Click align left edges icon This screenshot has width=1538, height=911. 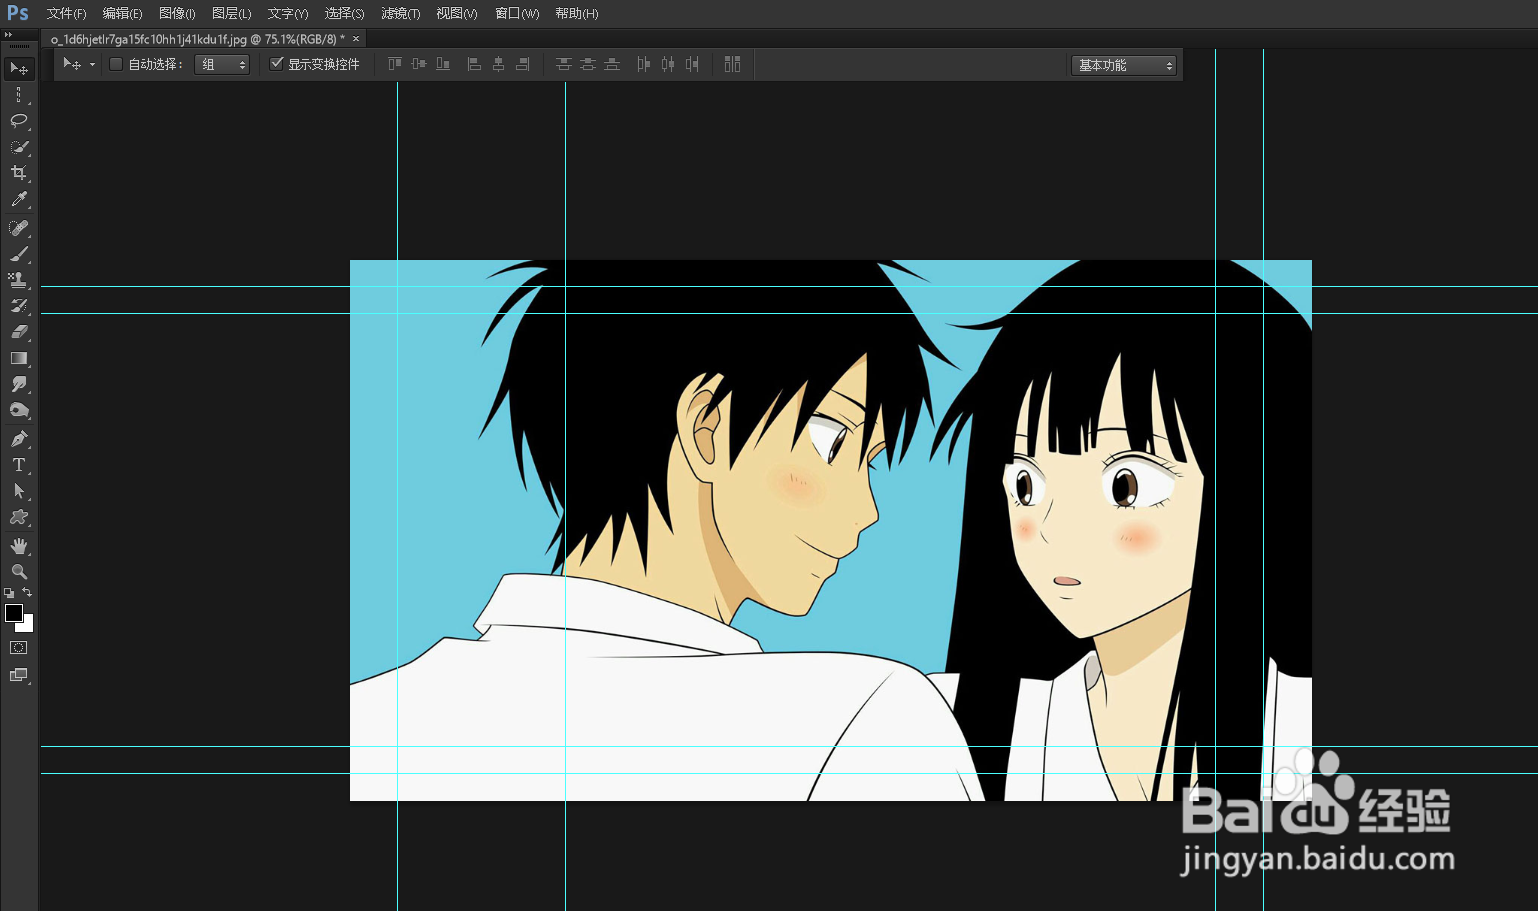point(474,64)
